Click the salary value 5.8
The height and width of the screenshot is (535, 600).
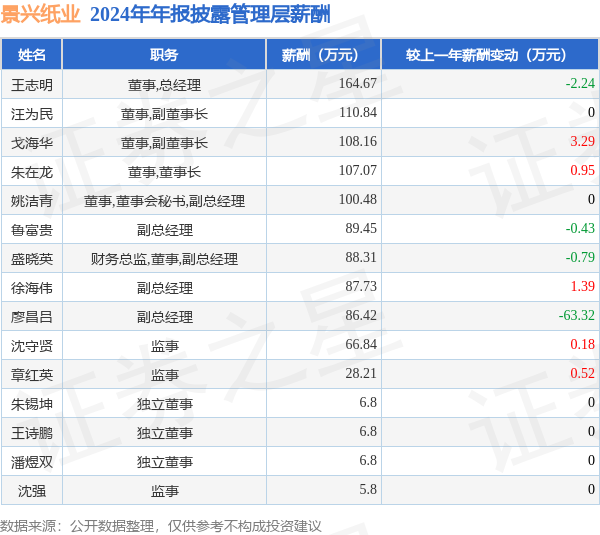click(368, 489)
